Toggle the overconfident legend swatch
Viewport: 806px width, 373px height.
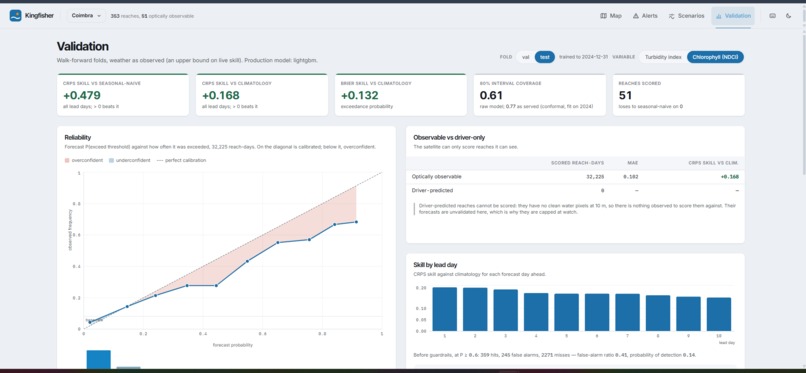pyautogui.click(x=67, y=160)
